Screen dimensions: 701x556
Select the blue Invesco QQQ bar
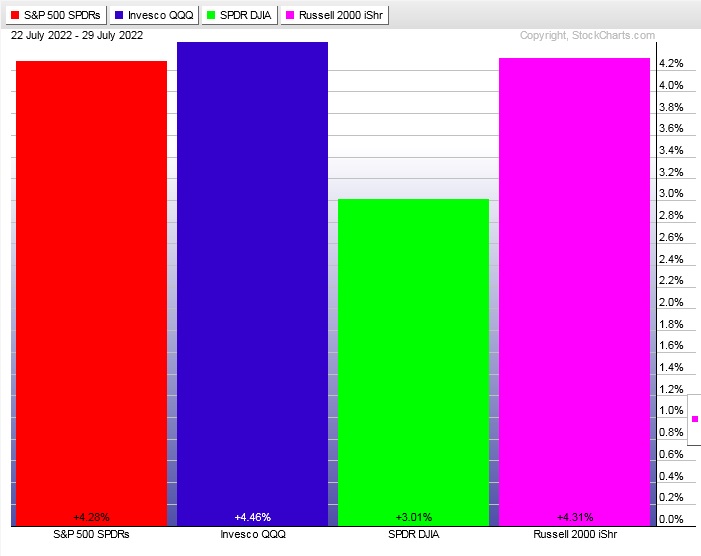tap(253, 284)
